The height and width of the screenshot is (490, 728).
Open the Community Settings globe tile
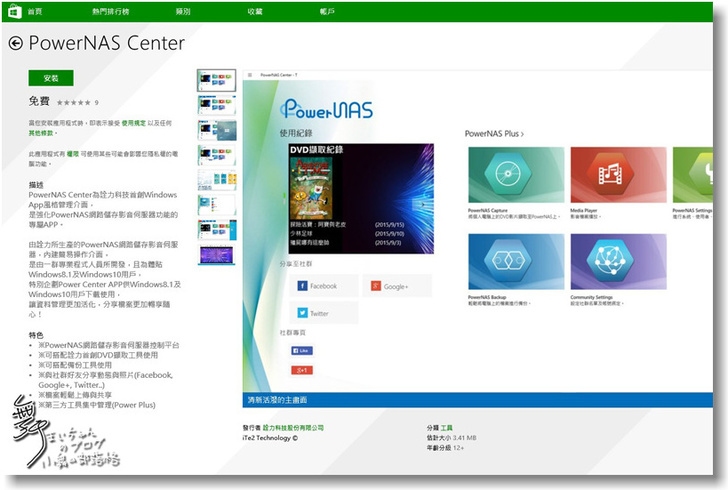coord(618,261)
